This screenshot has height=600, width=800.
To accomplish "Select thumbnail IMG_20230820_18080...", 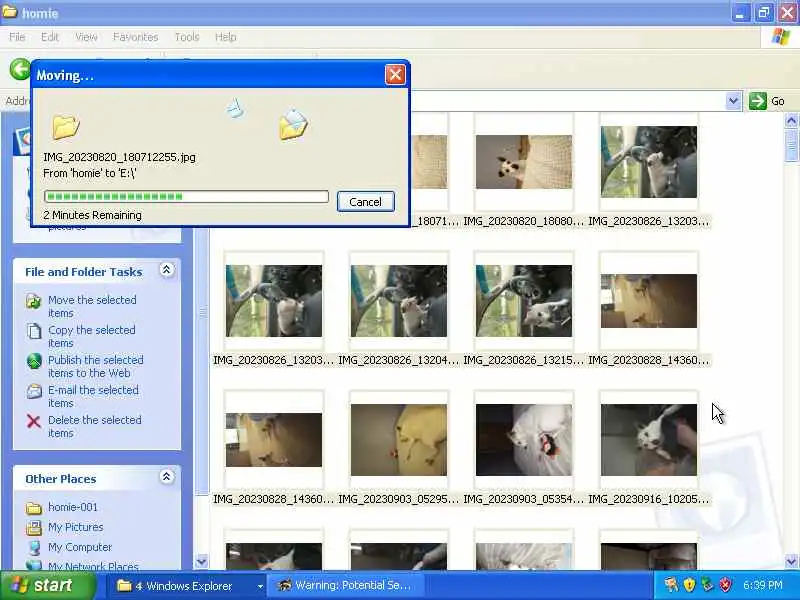I will [x=524, y=162].
